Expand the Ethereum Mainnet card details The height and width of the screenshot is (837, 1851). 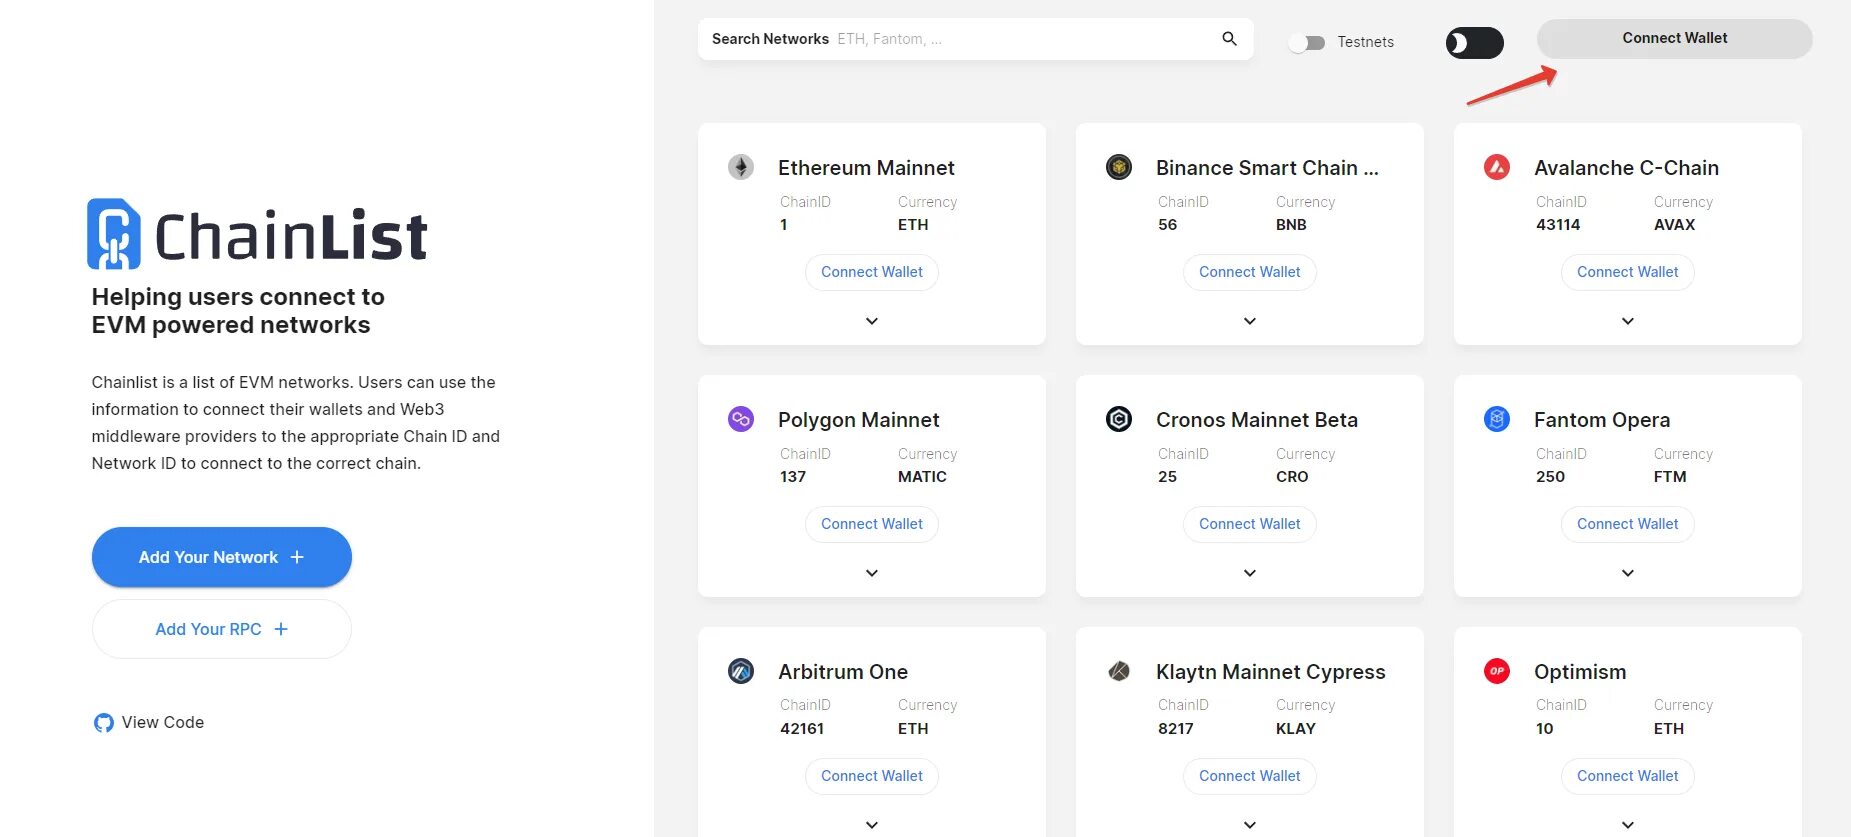point(872,321)
